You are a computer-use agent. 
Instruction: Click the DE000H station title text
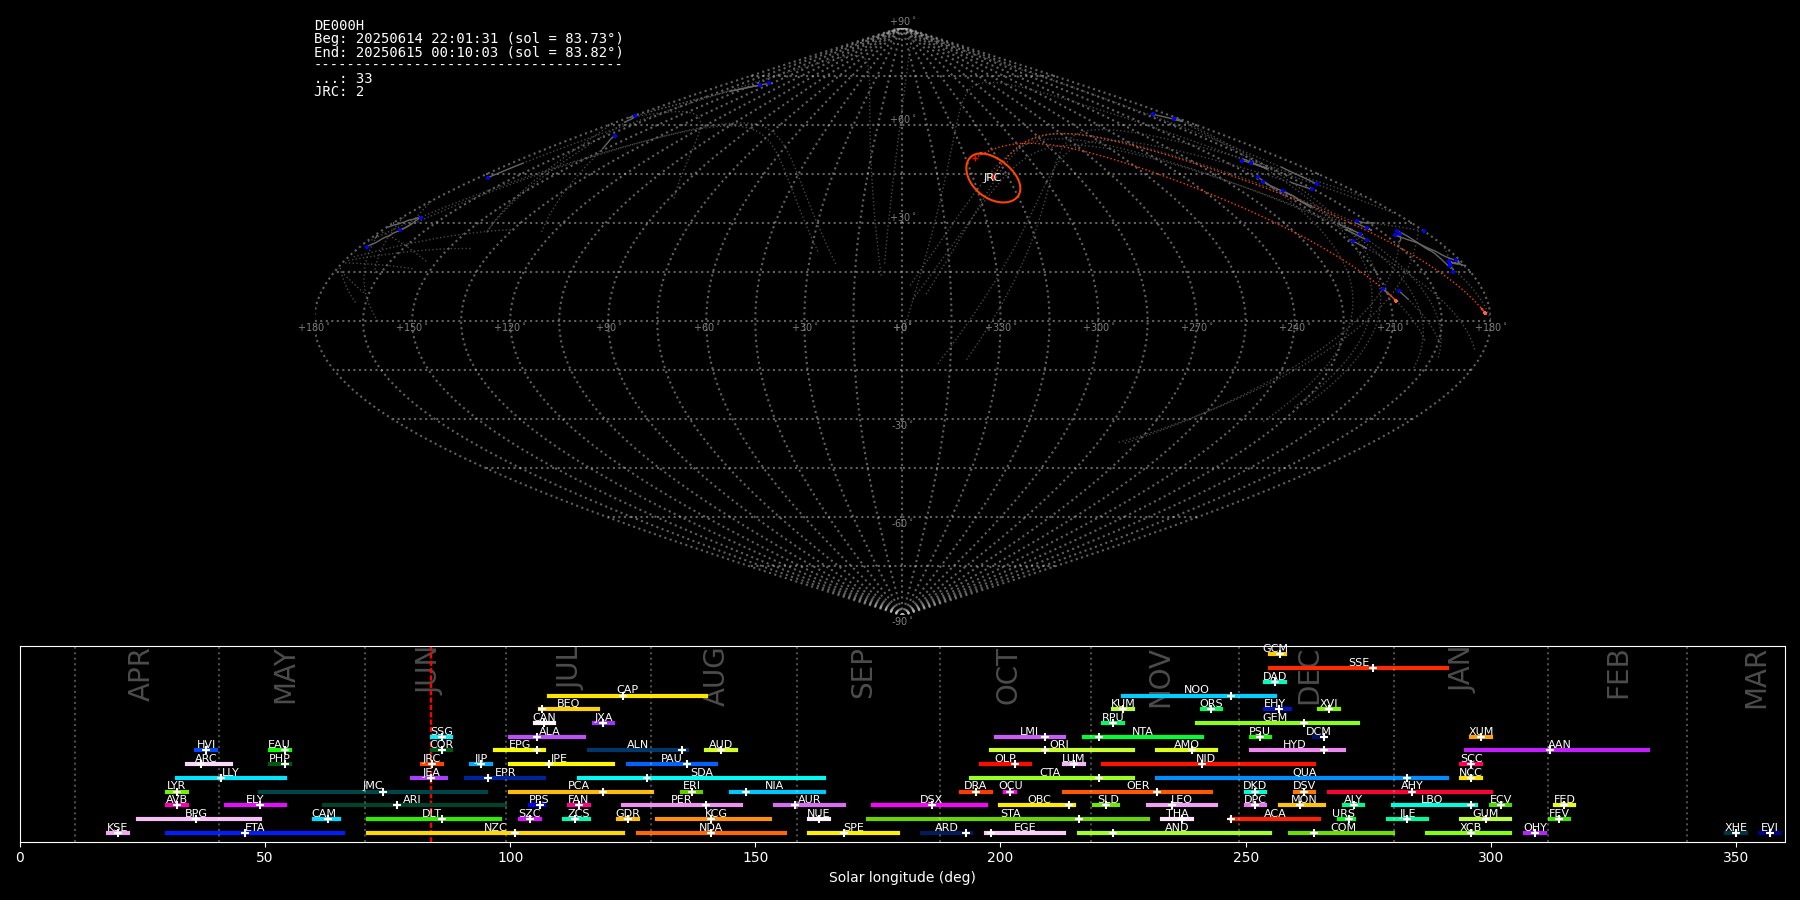tap(339, 26)
